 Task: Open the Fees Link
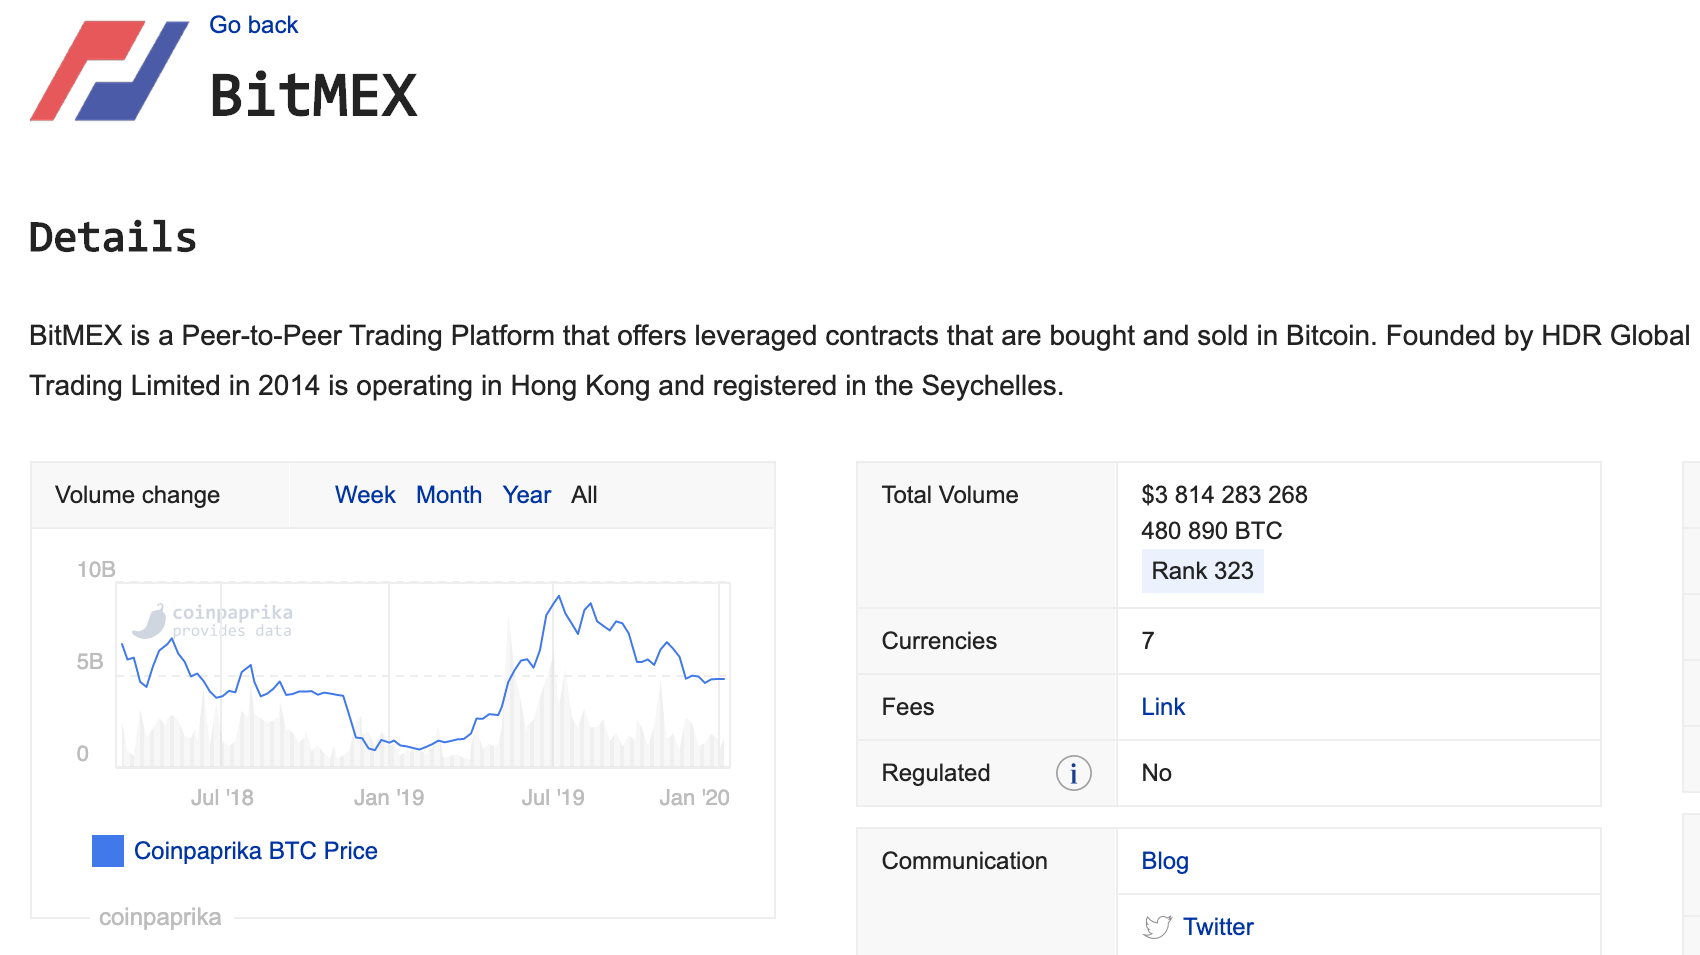coord(1163,707)
